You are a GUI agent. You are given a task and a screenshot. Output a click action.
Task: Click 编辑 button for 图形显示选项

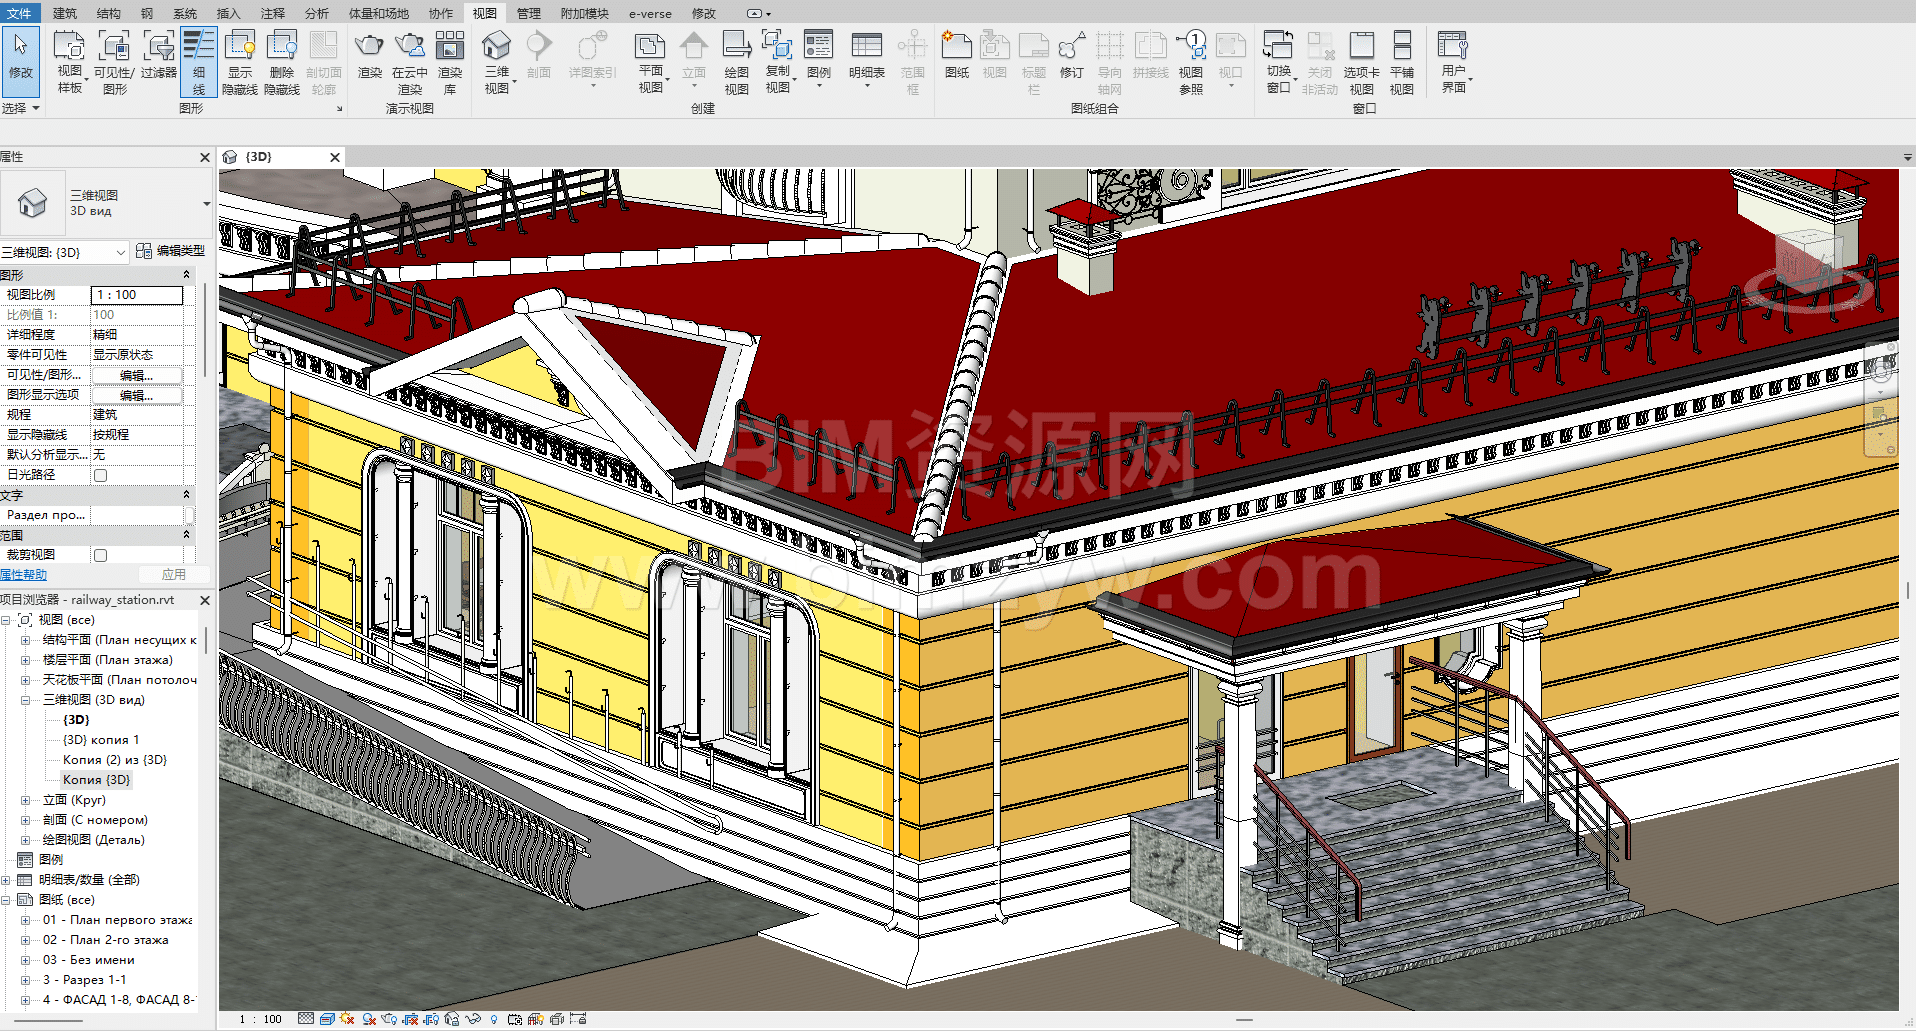coord(137,395)
